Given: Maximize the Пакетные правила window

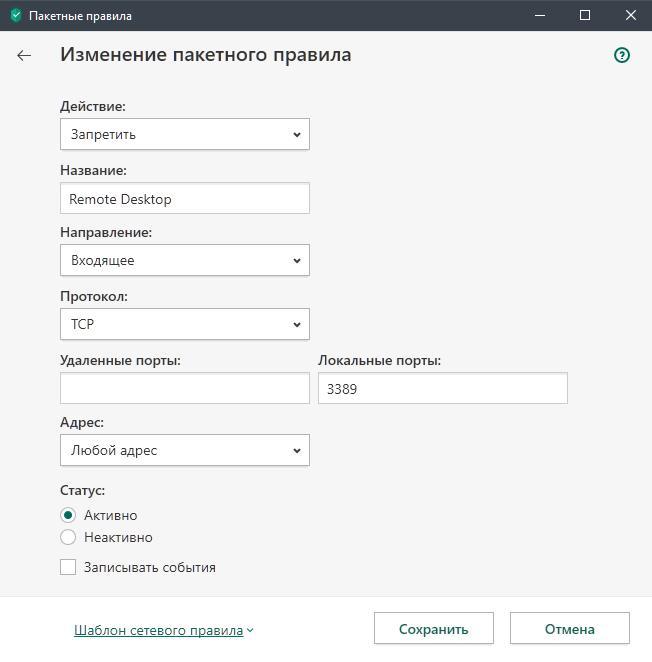Looking at the screenshot, I should point(585,16).
